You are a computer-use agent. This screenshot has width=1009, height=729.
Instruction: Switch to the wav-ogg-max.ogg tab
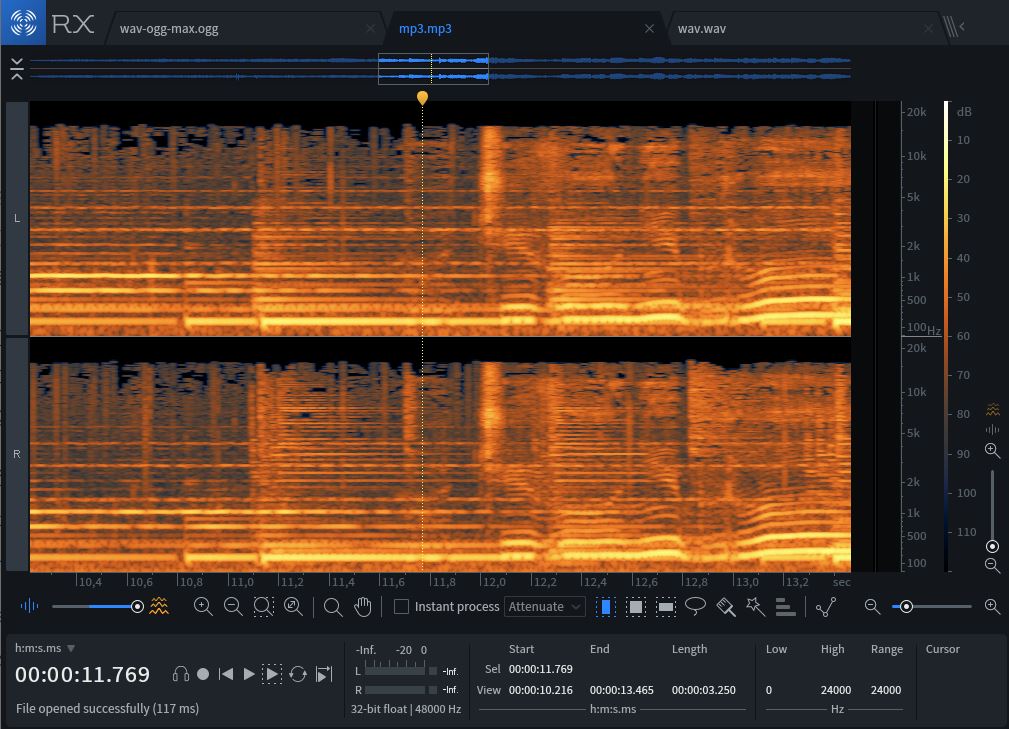tap(169, 28)
